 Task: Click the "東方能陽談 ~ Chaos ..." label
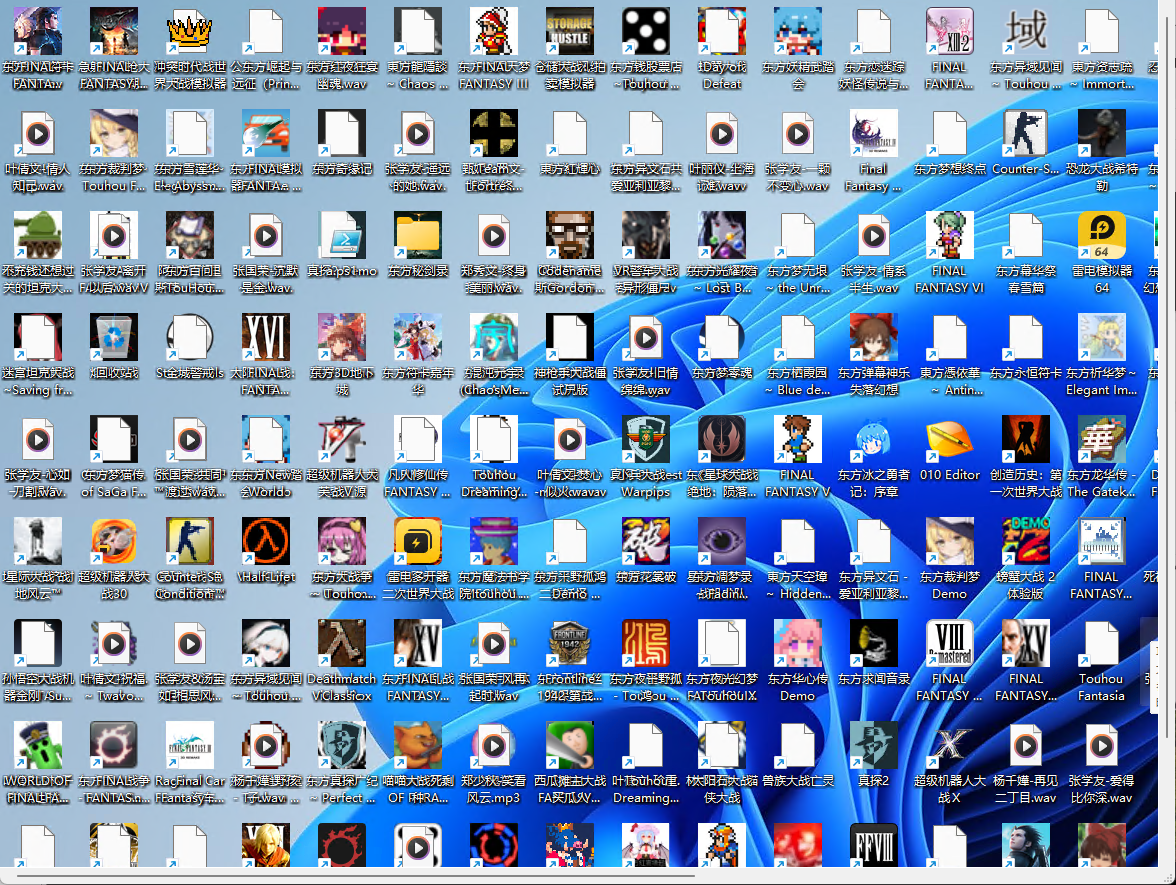(418, 75)
